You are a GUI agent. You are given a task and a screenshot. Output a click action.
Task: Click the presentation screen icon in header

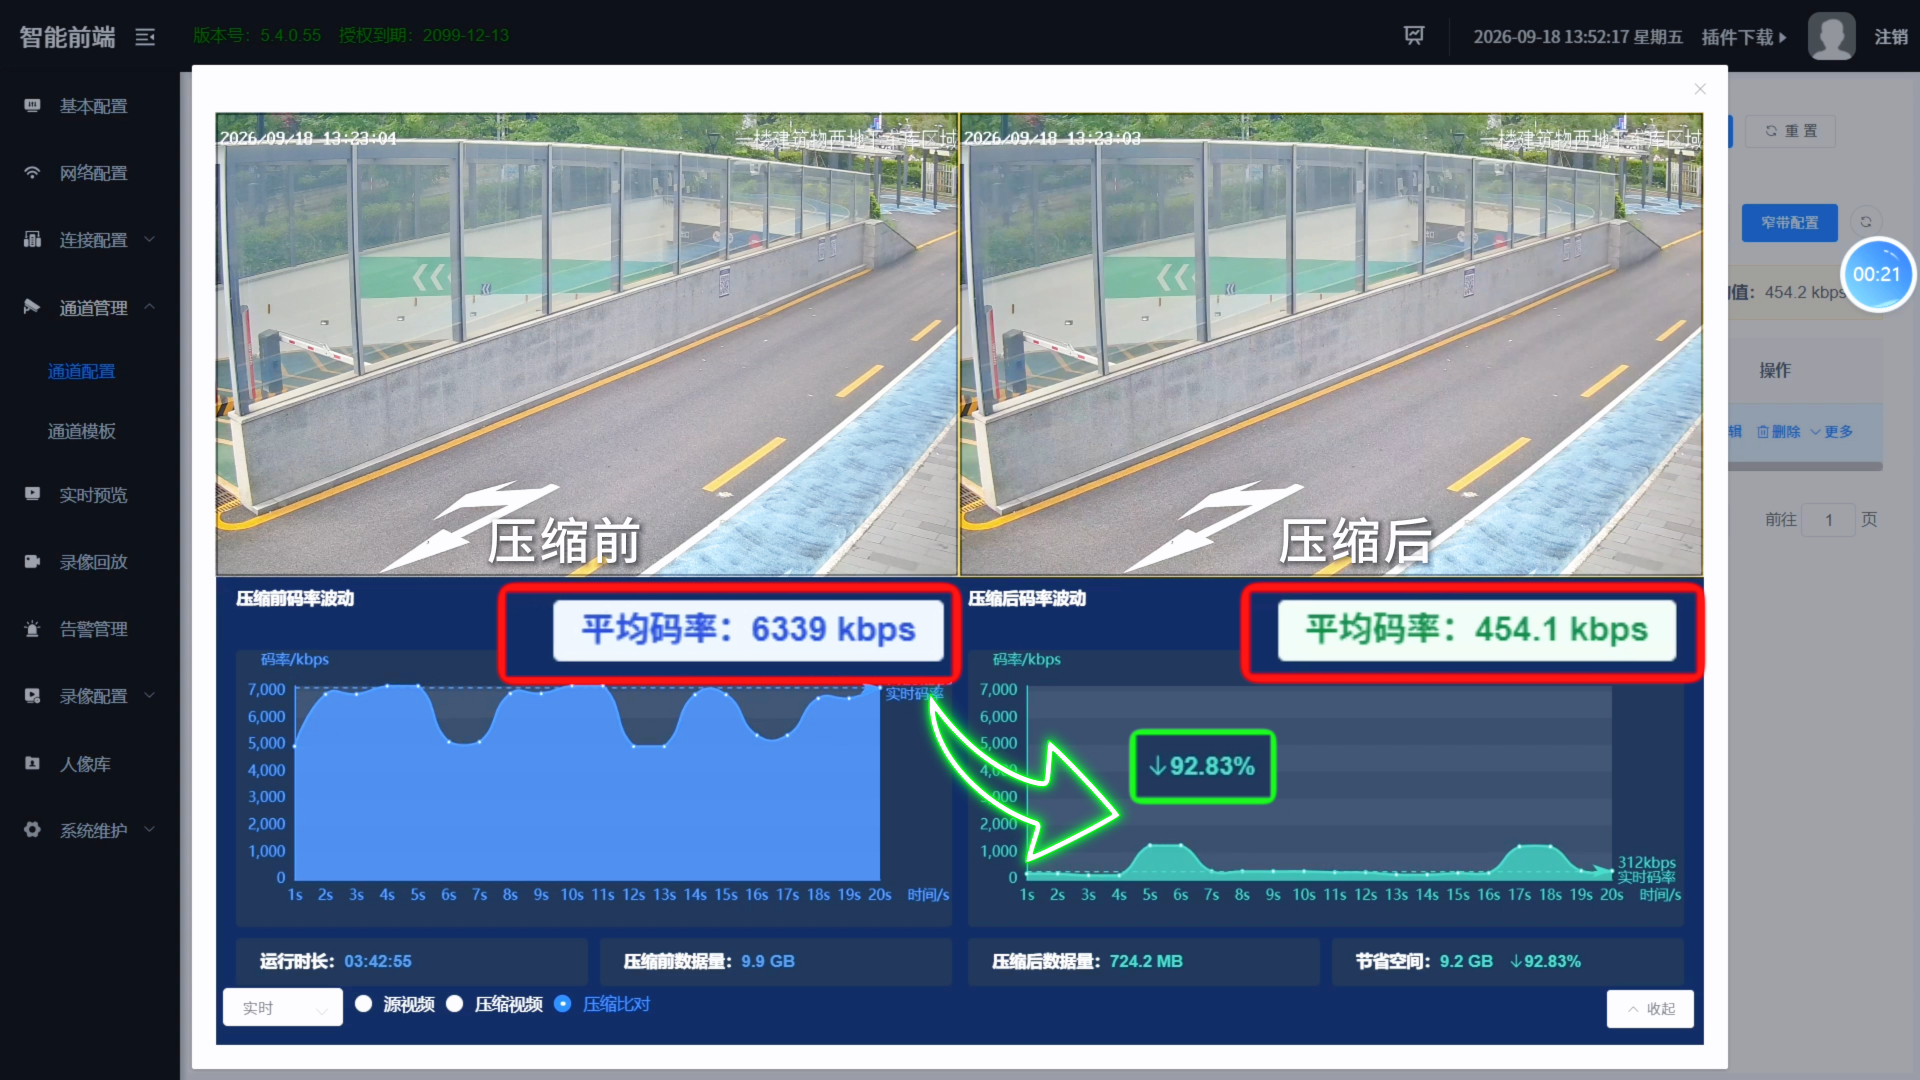1414,36
